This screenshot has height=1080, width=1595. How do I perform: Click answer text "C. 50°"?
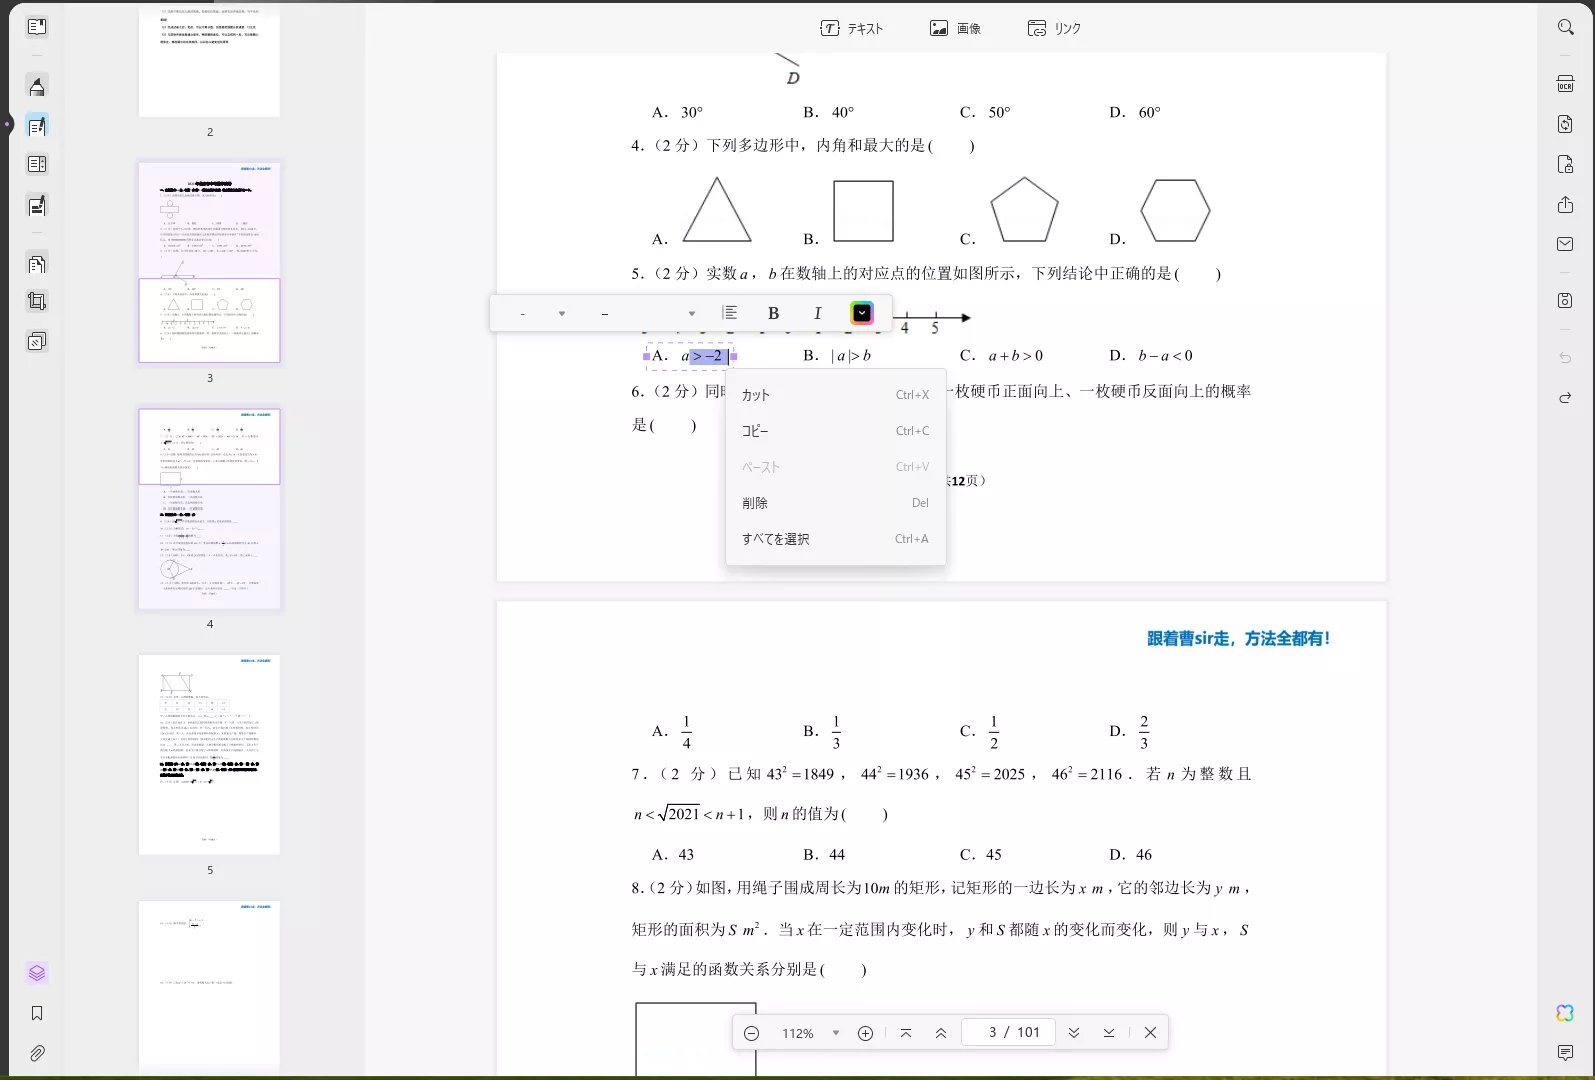pyautogui.click(x=985, y=112)
